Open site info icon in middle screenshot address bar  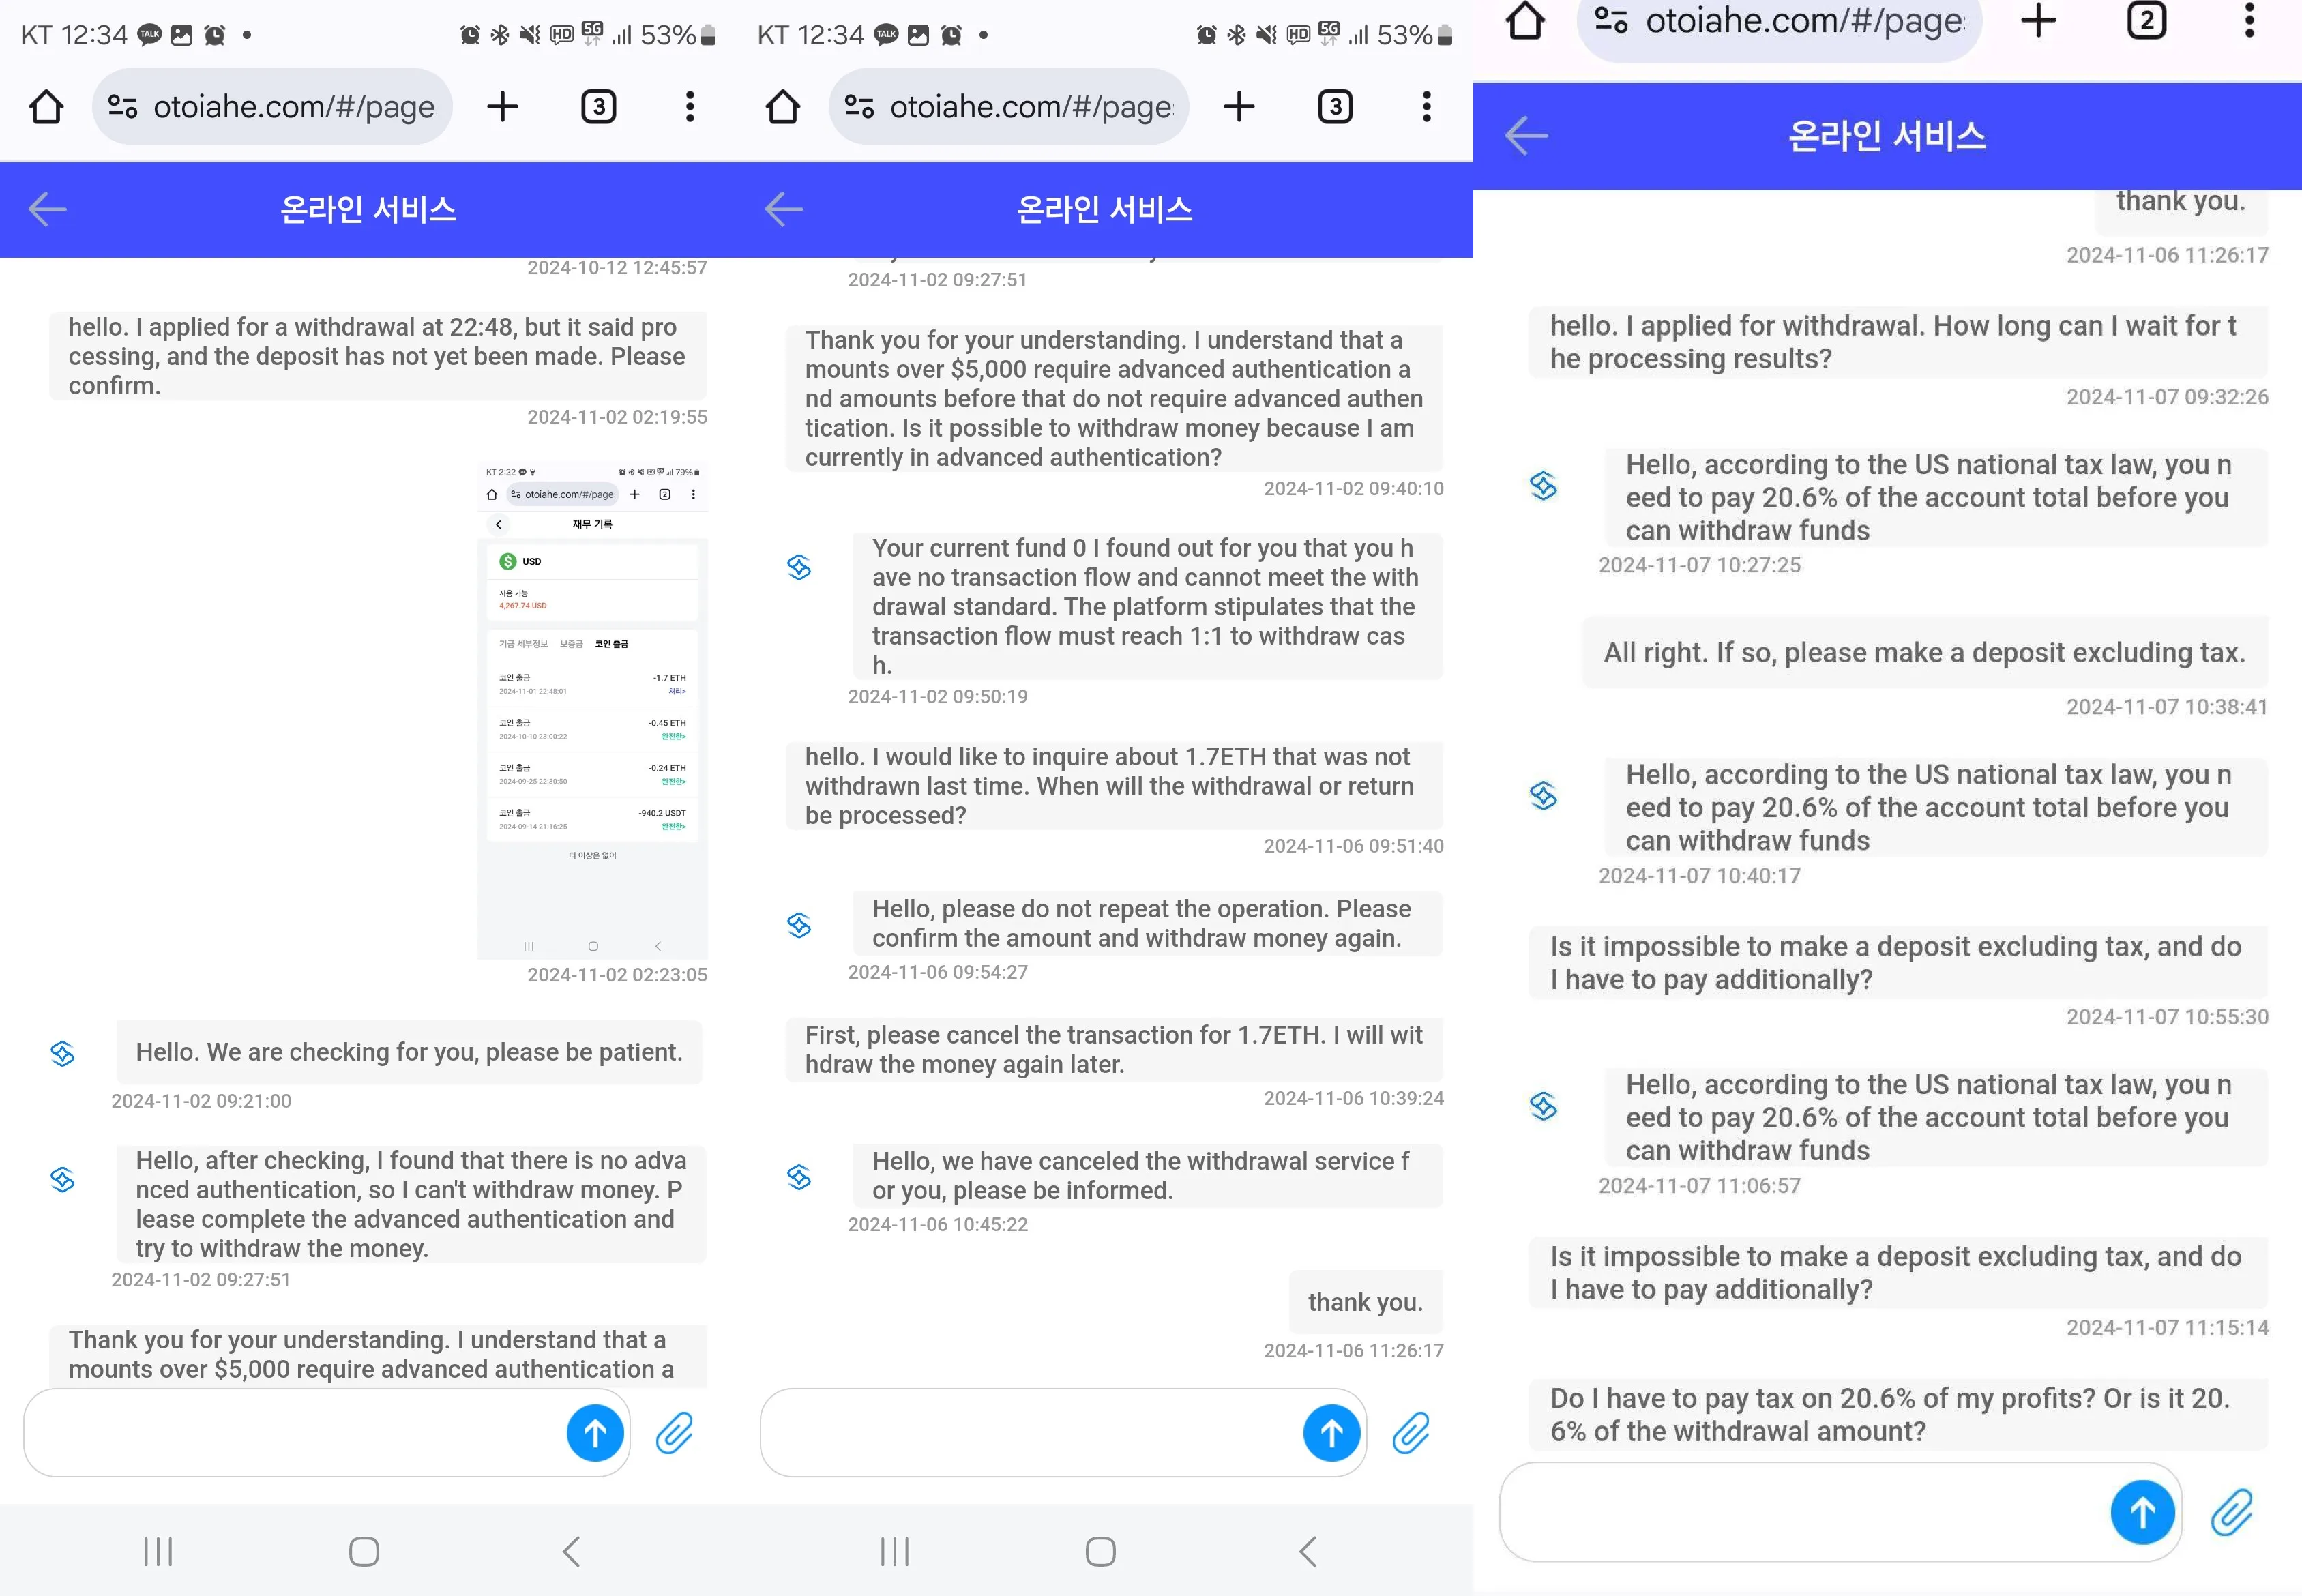point(859,106)
